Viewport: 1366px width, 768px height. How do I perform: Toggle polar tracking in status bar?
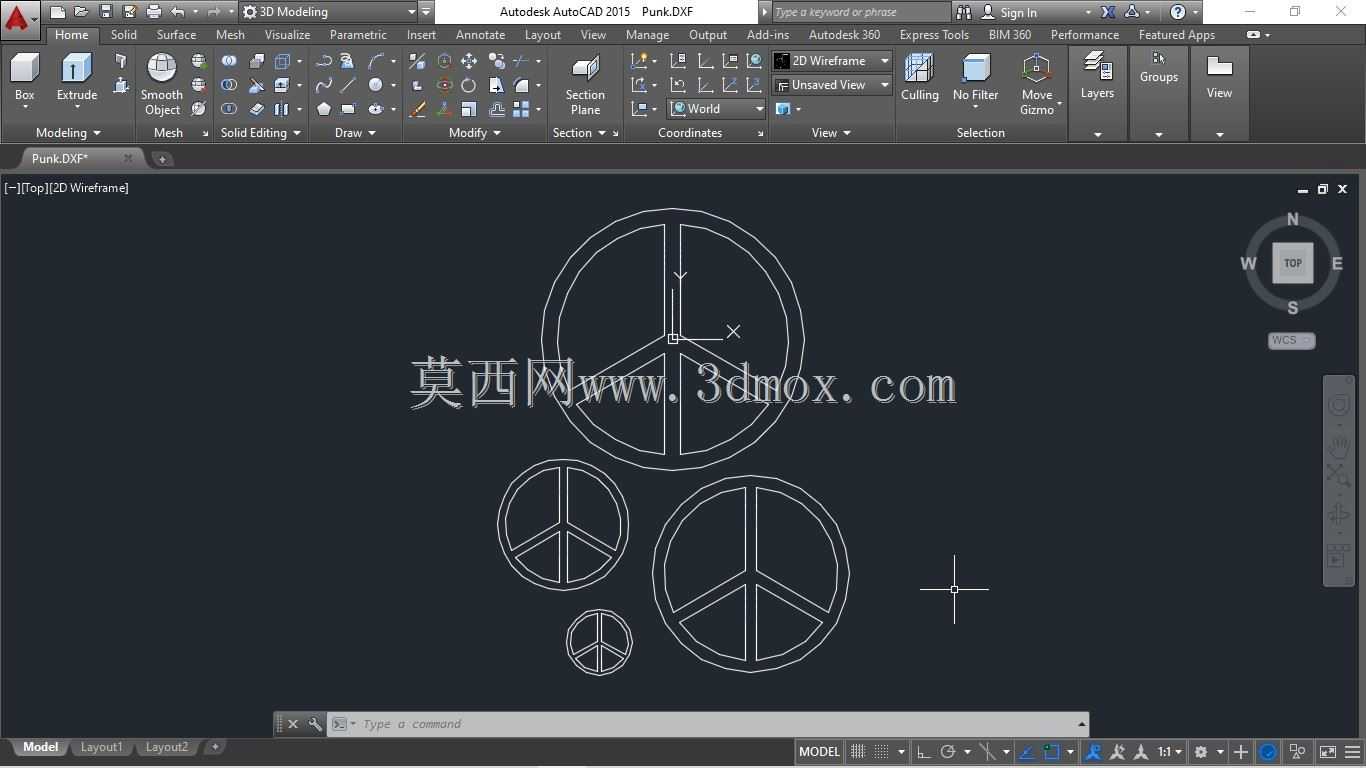(x=948, y=752)
